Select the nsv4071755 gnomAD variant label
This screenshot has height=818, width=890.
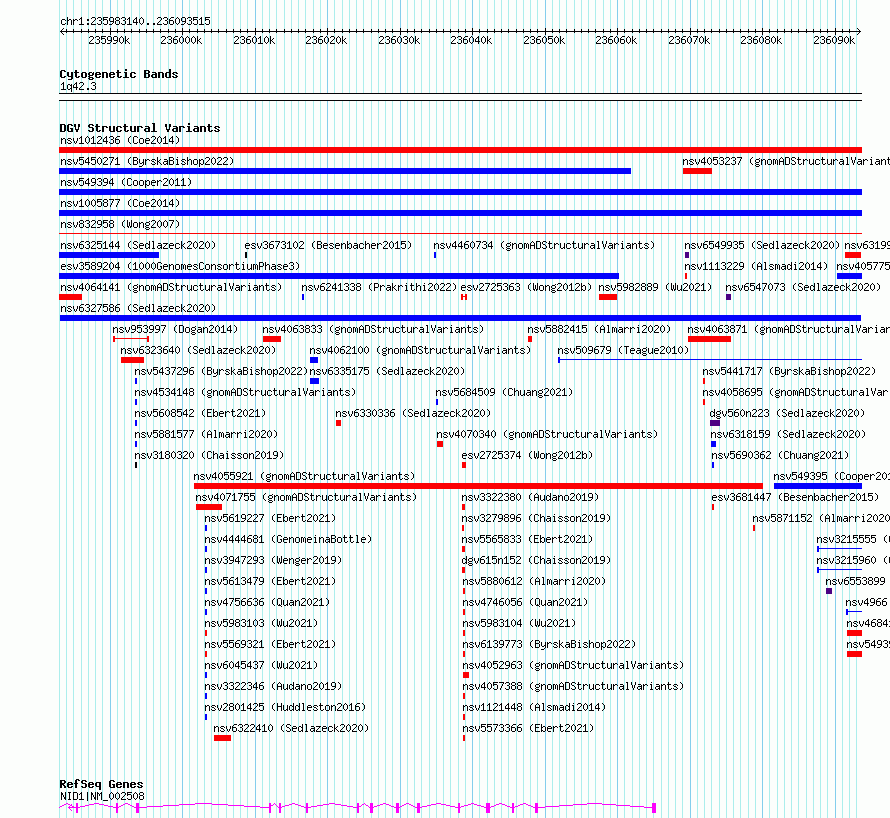[307, 497]
